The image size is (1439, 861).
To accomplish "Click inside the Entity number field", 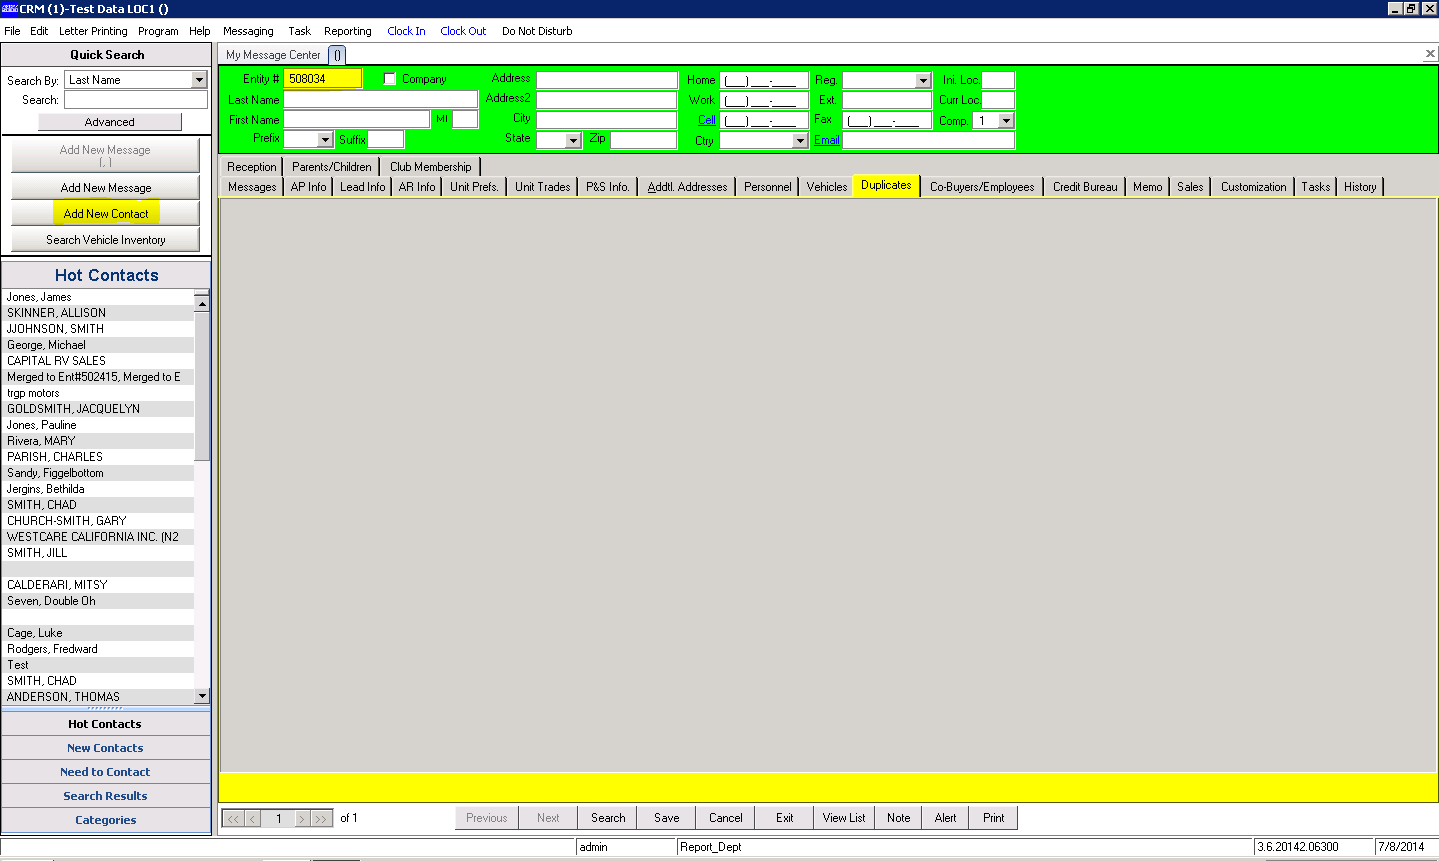I will pyautogui.click(x=323, y=78).
